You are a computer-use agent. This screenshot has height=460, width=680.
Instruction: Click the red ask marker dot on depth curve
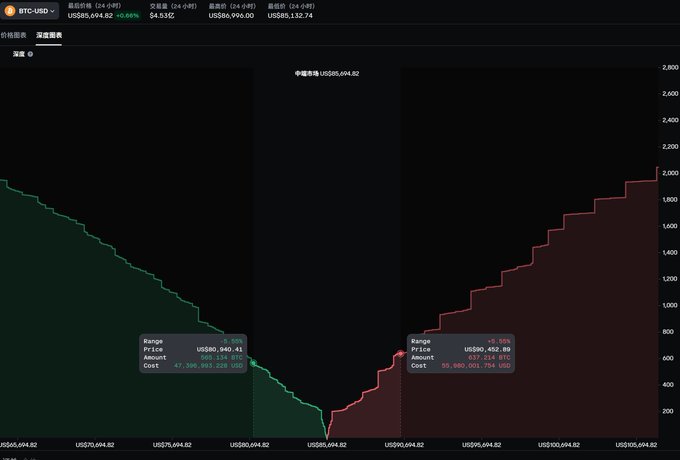pyautogui.click(x=400, y=354)
